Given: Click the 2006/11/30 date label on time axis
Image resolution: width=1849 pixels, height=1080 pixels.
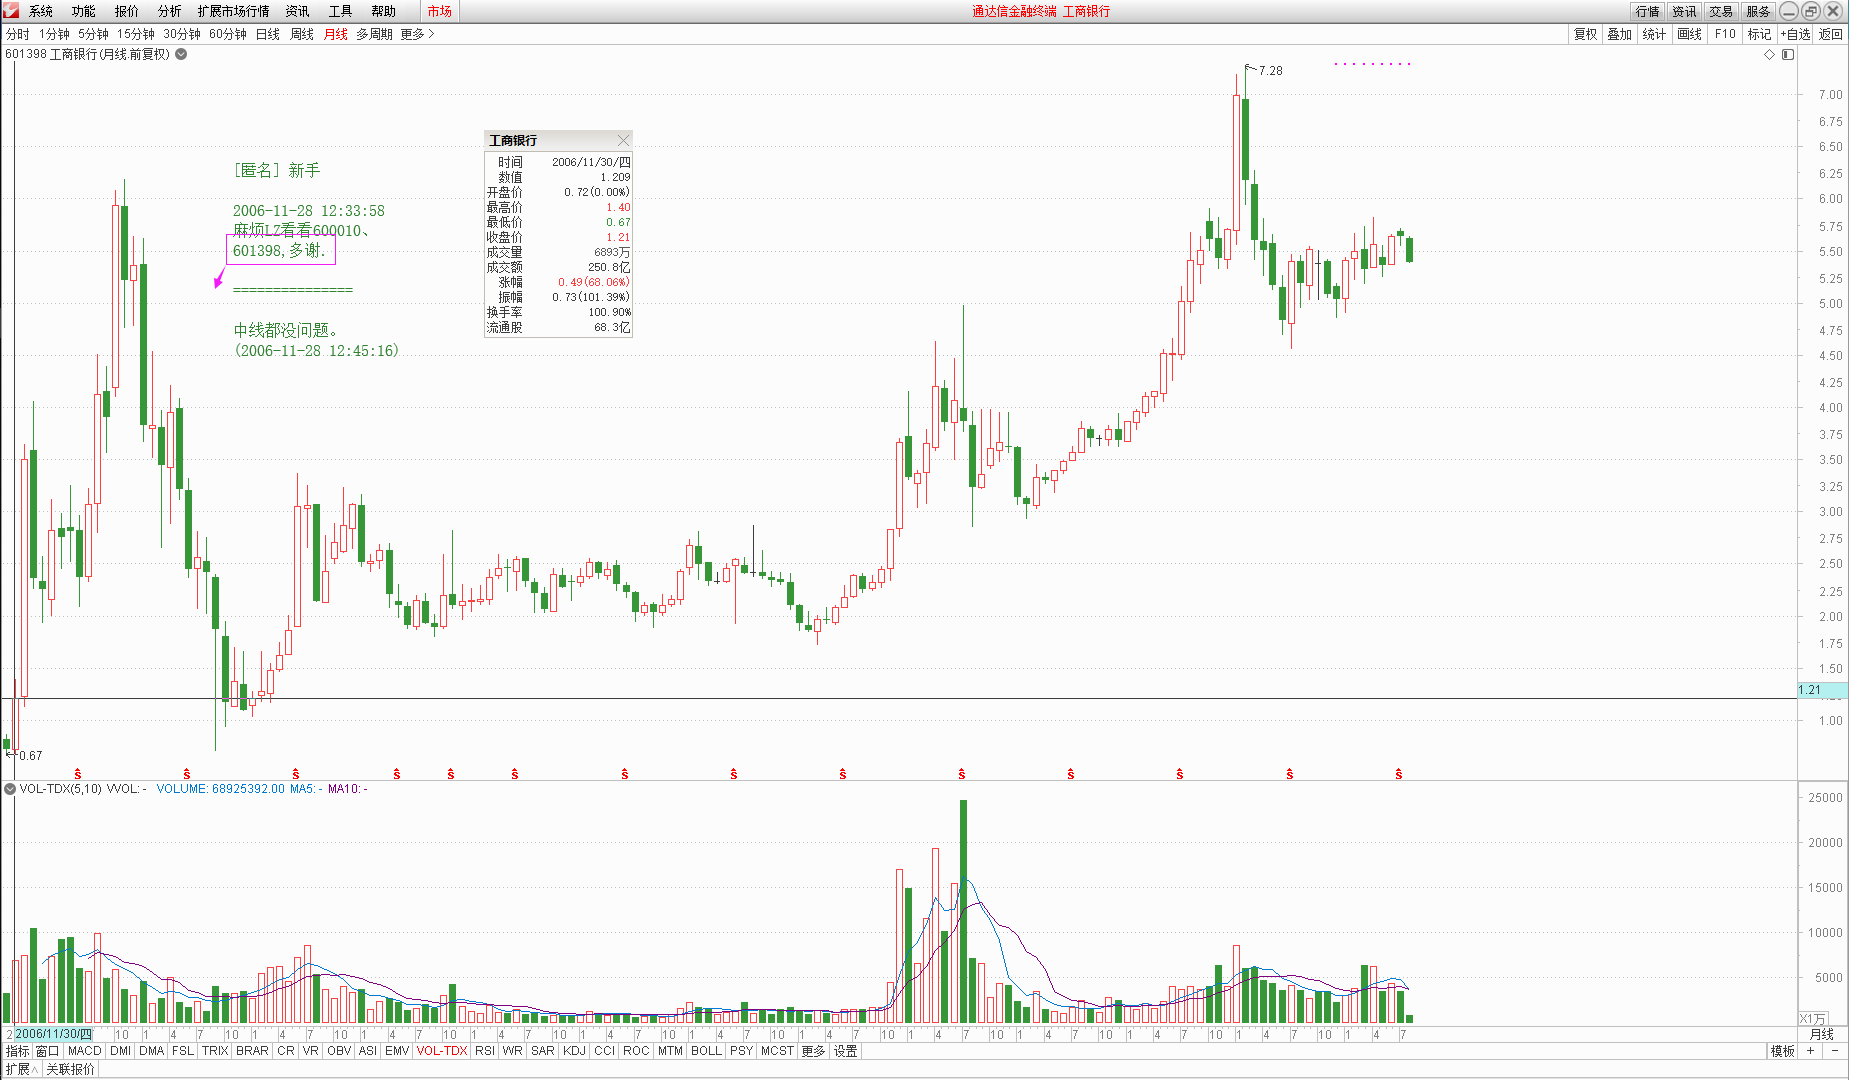Looking at the screenshot, I should pos(53,1034).
